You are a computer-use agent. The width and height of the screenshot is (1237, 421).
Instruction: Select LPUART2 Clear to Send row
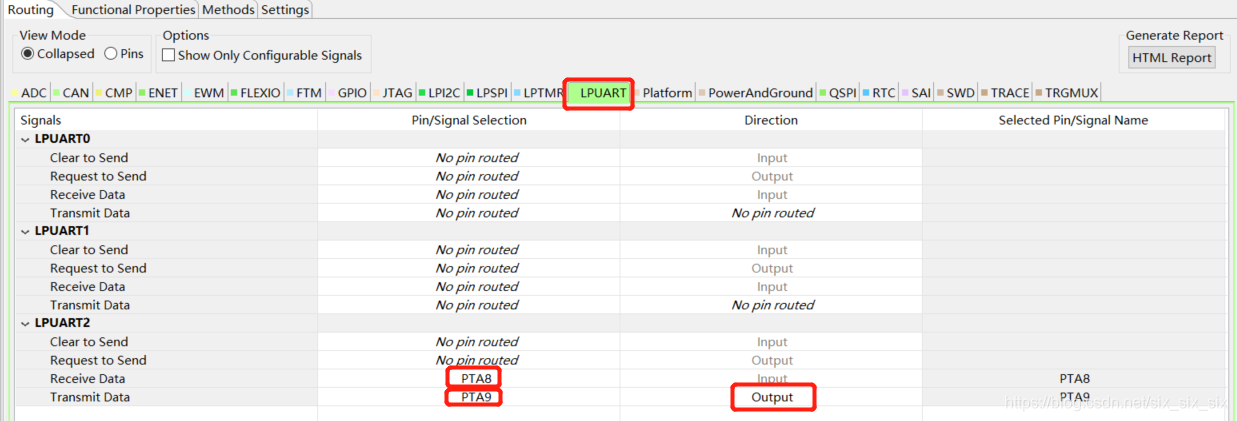click(619, 342)
